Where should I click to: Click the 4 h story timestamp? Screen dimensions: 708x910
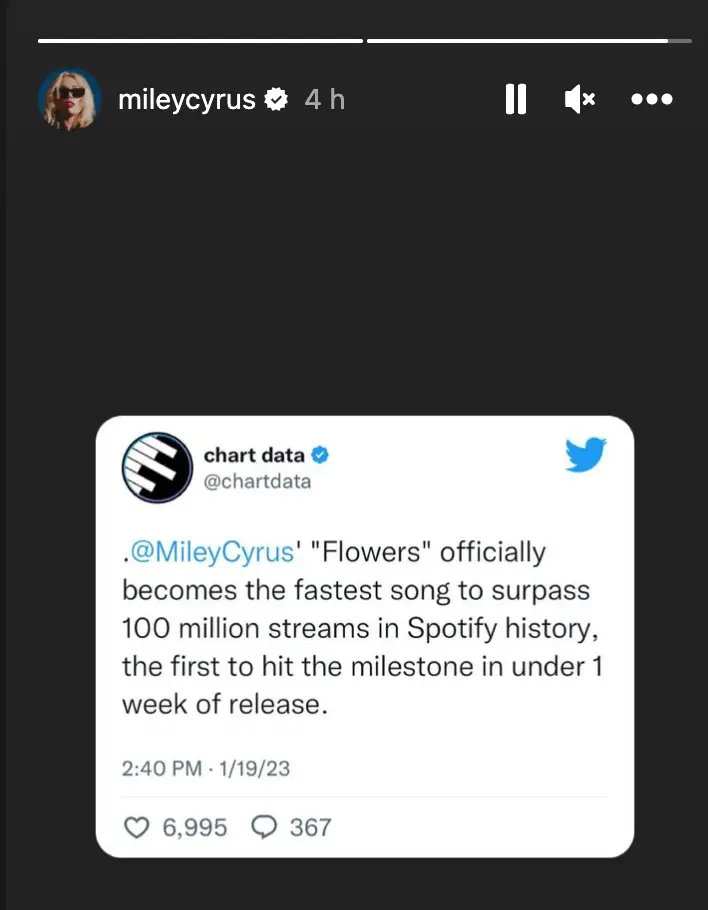[x=324, y=100]
